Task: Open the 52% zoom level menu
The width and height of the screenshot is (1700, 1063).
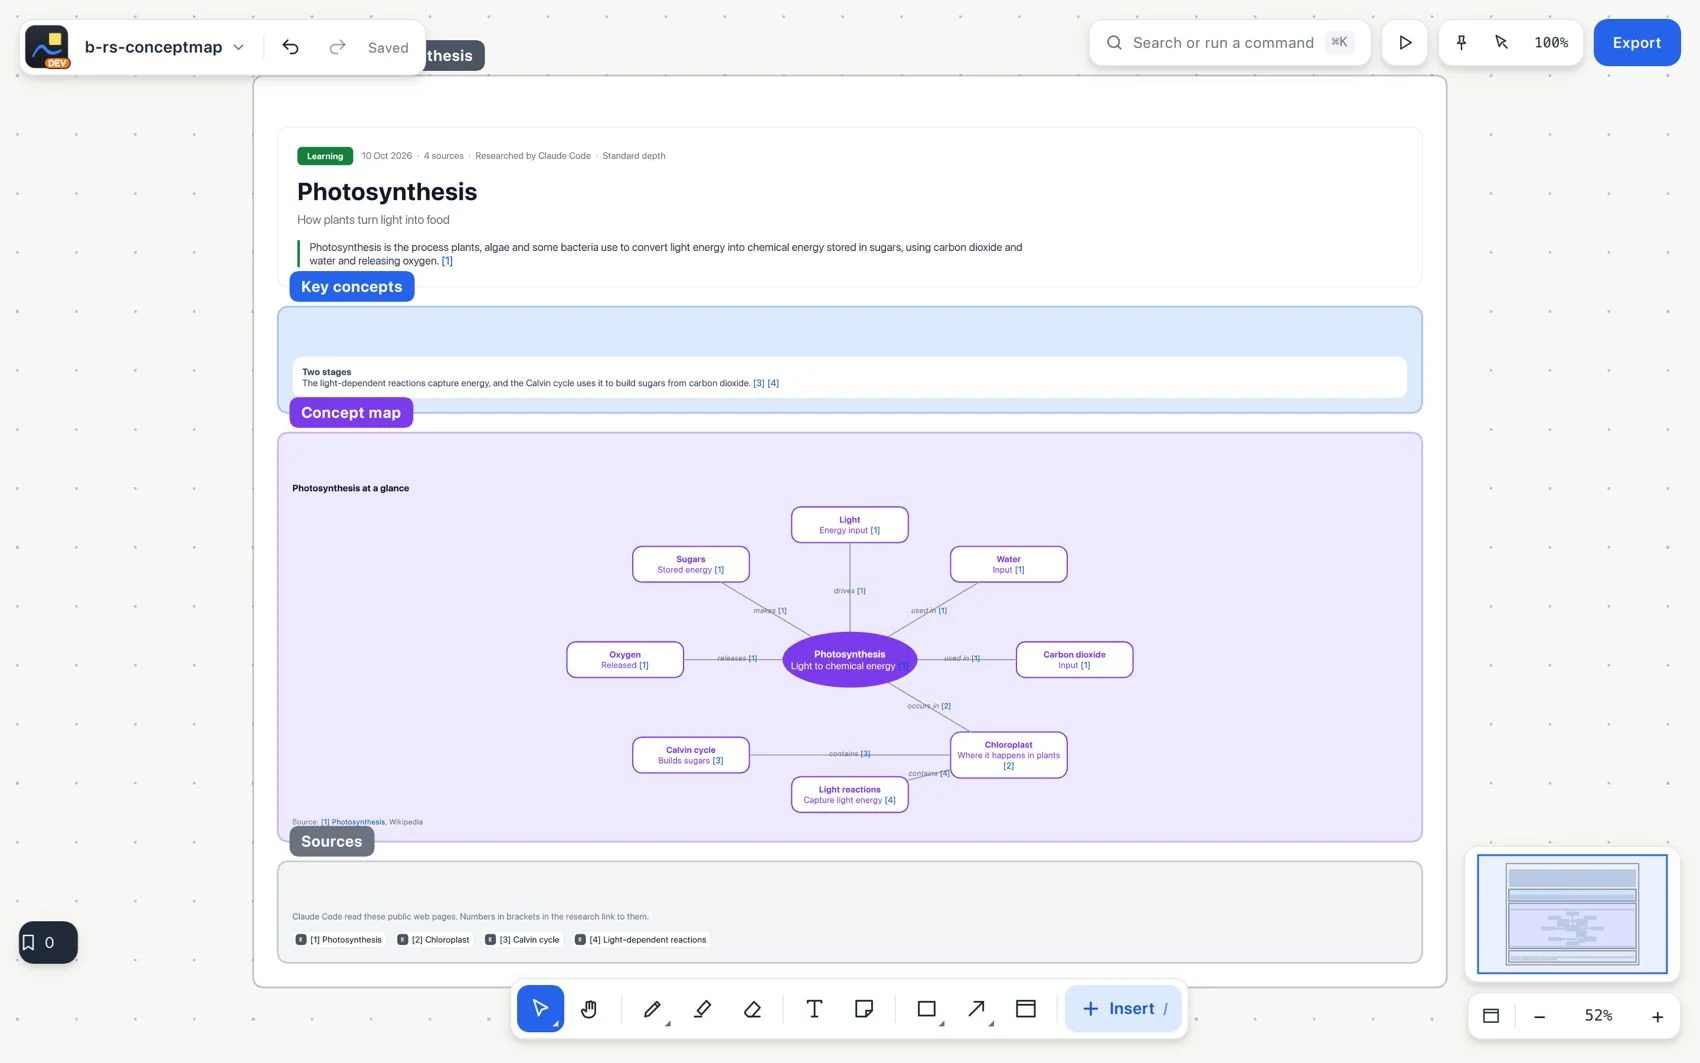Action: (x=1598, y=1016)
